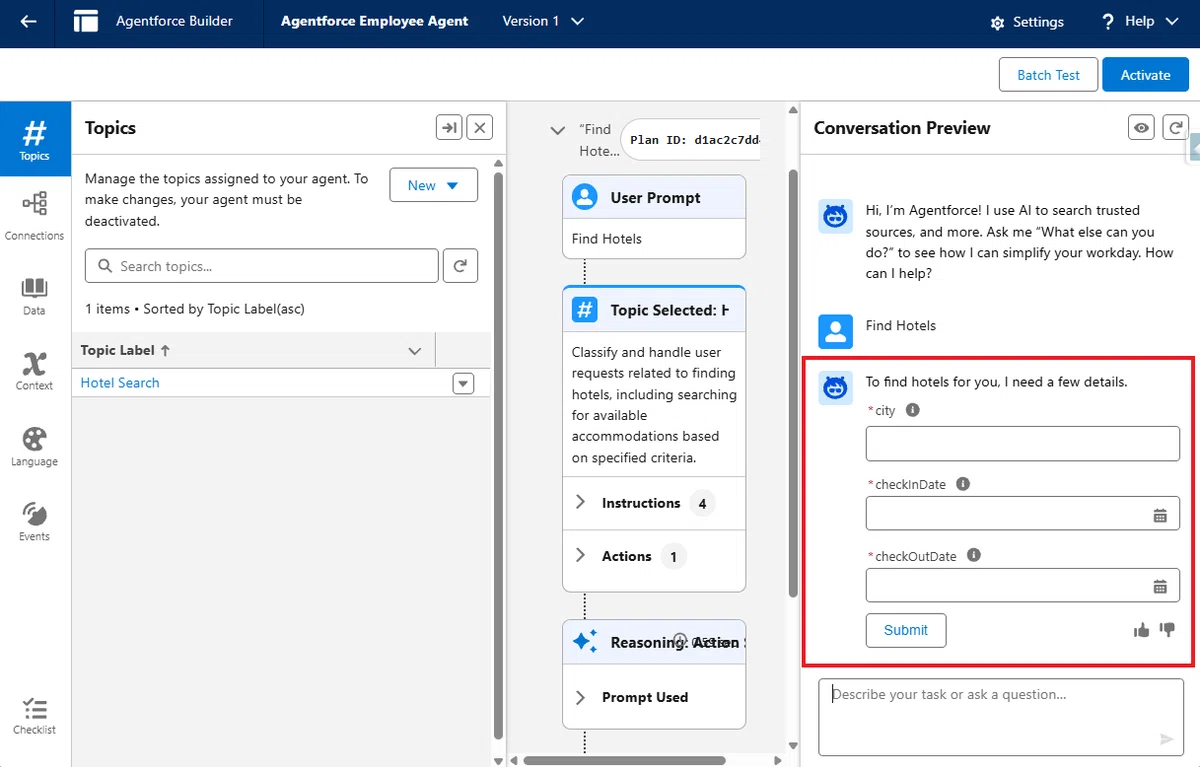1200x767 pixels.
Task: Open the Hotel Search topic link
Action: coord(120,383)
